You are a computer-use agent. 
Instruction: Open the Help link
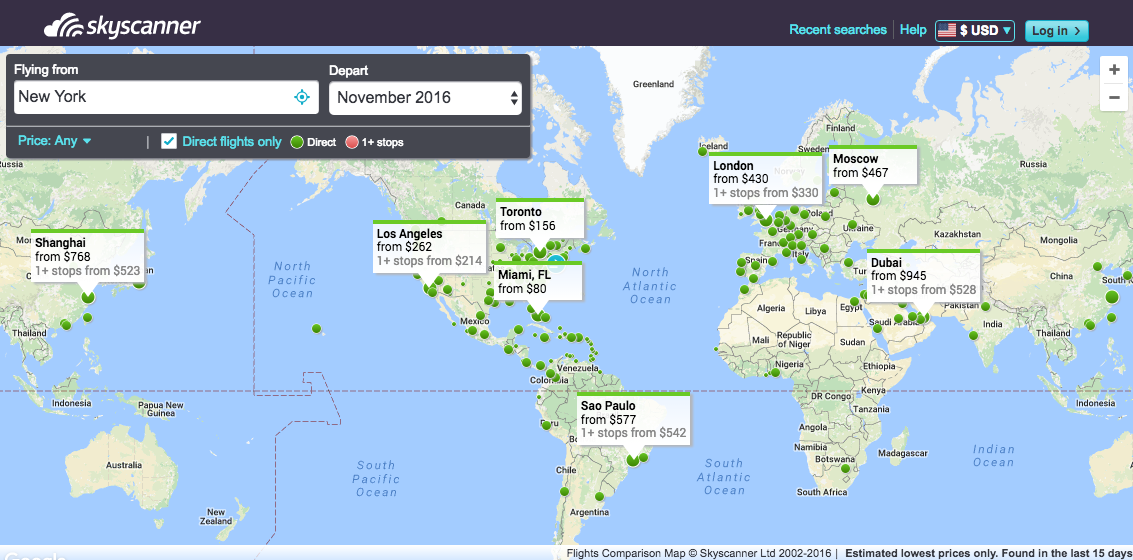coord(913,30)
